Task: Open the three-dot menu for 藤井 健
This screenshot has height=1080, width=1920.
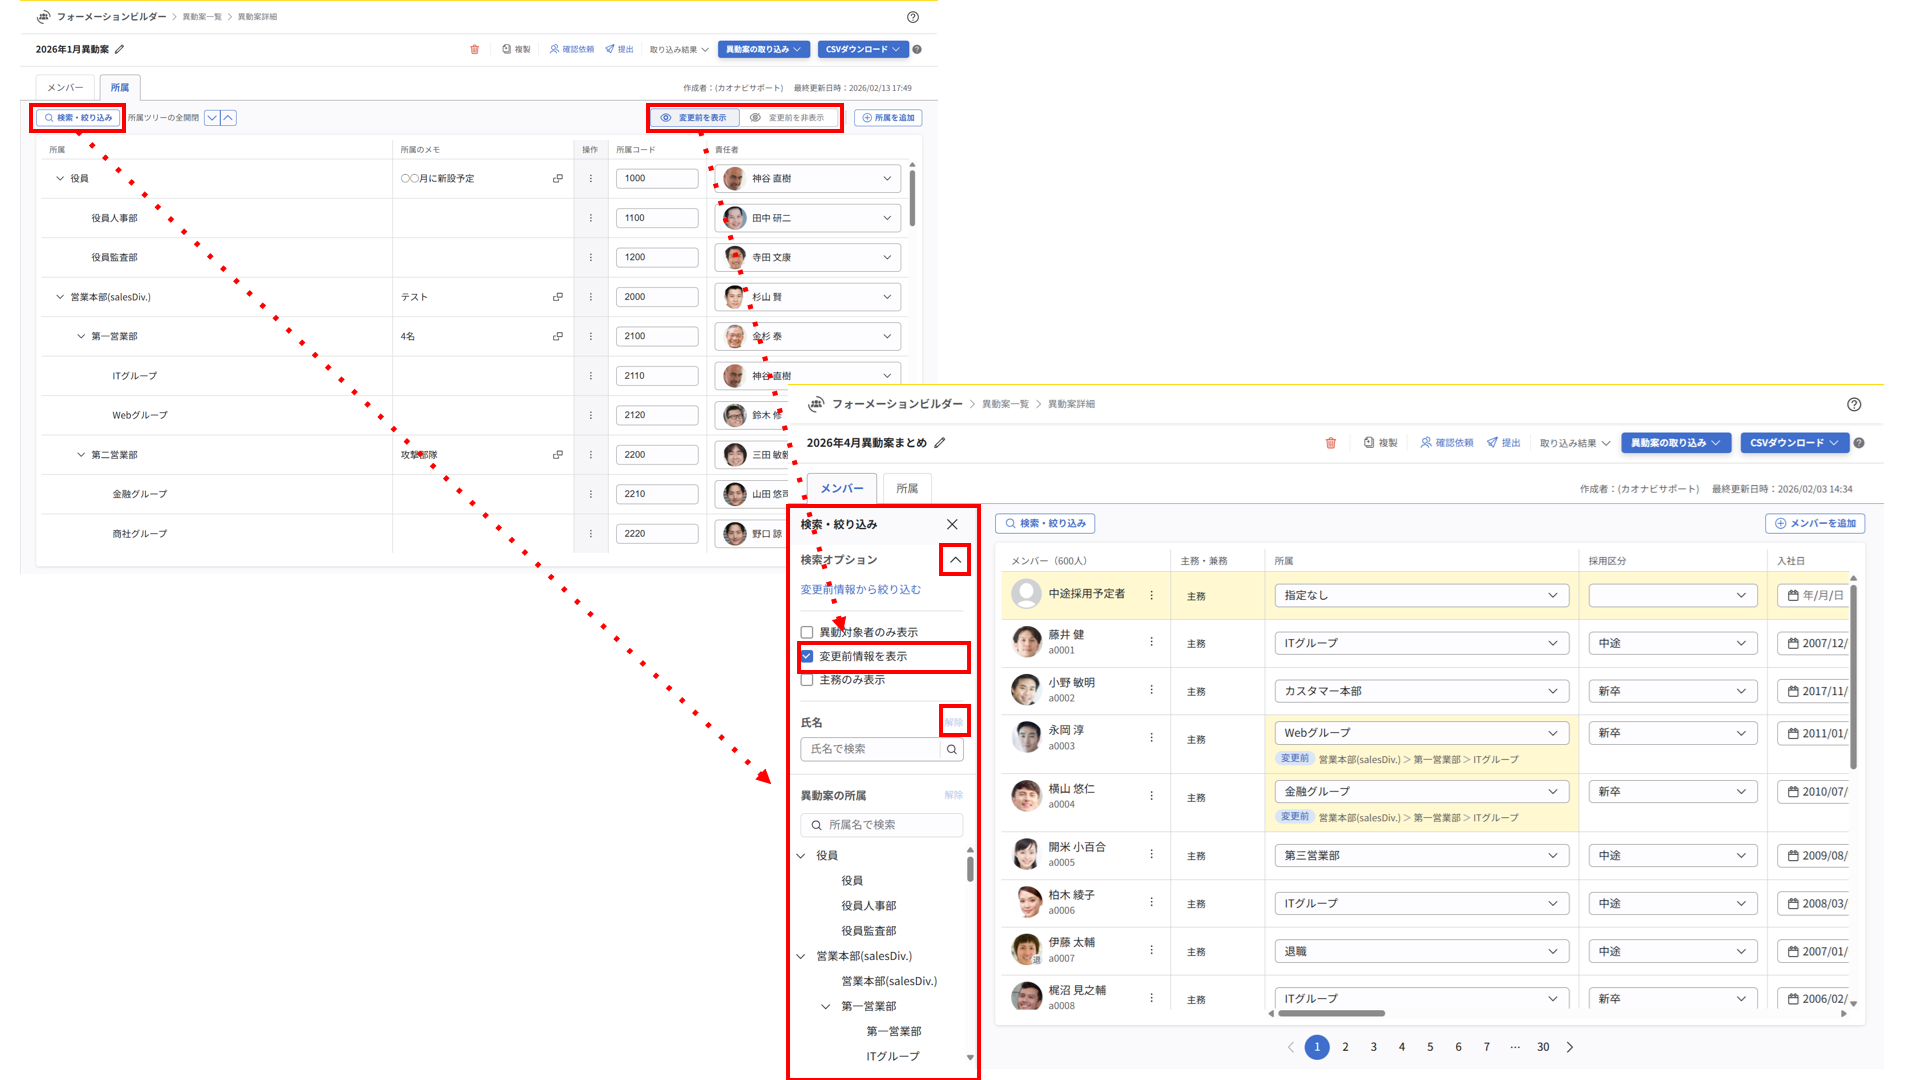Action: 1151,643
